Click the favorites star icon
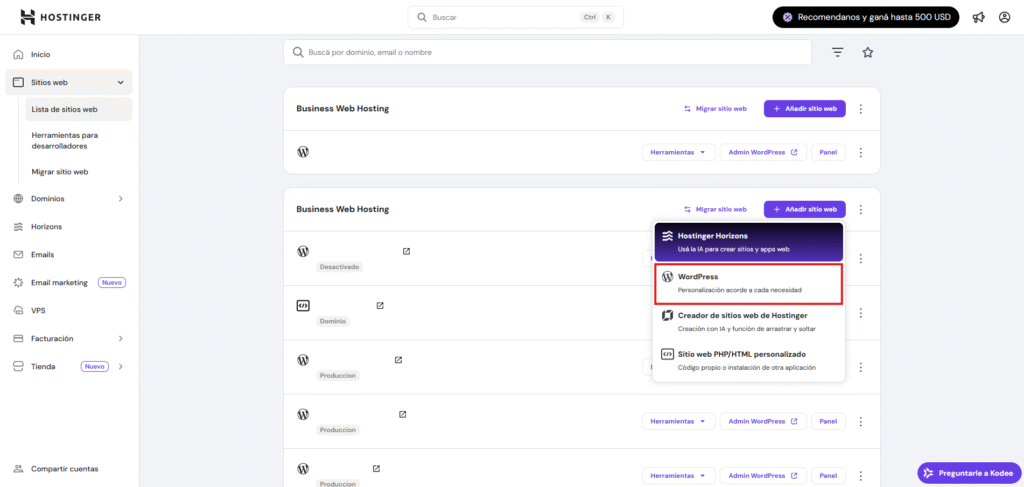The width and height of the screenshot is (1024, 487). (x=867, y=52)
